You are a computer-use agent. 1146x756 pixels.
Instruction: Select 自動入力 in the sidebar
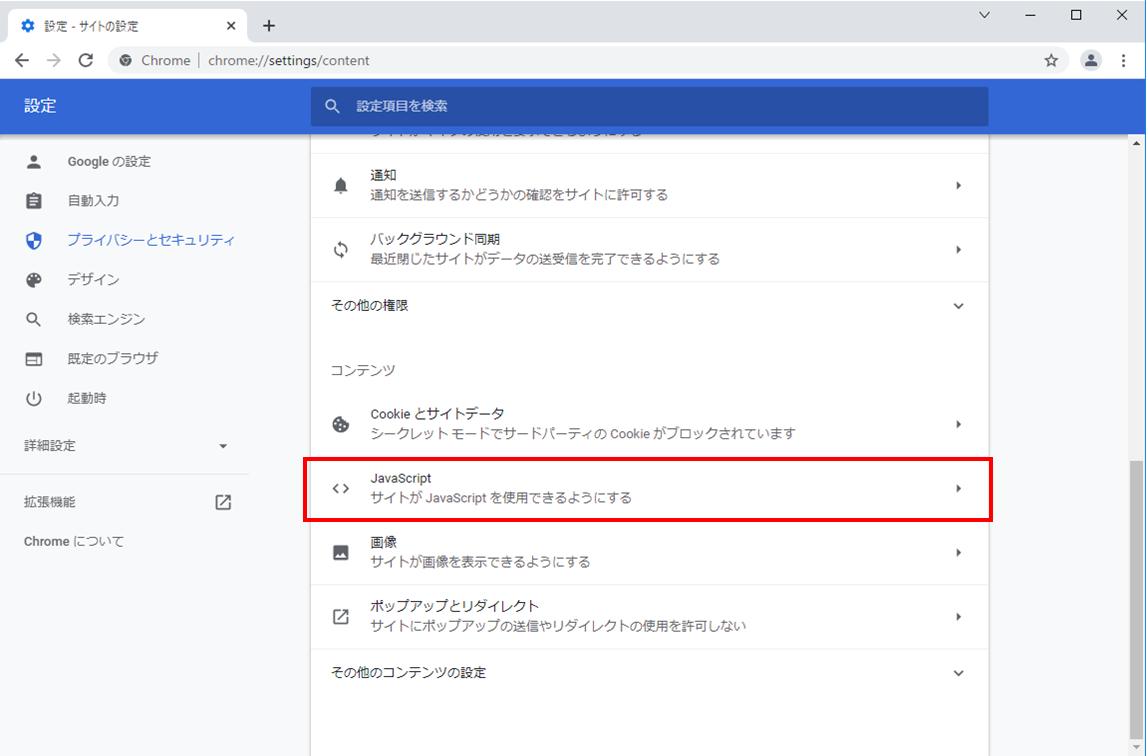(94, 201)
